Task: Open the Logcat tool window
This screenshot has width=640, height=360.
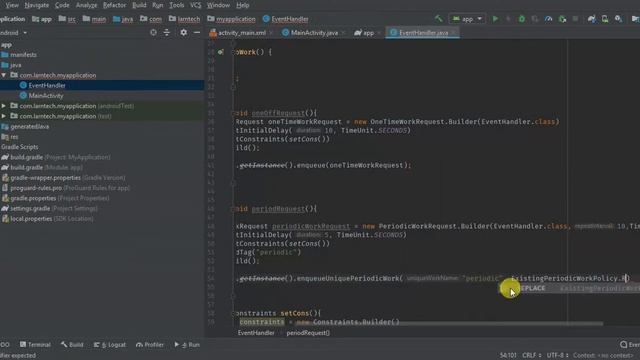Action: [x=110, y=344]
